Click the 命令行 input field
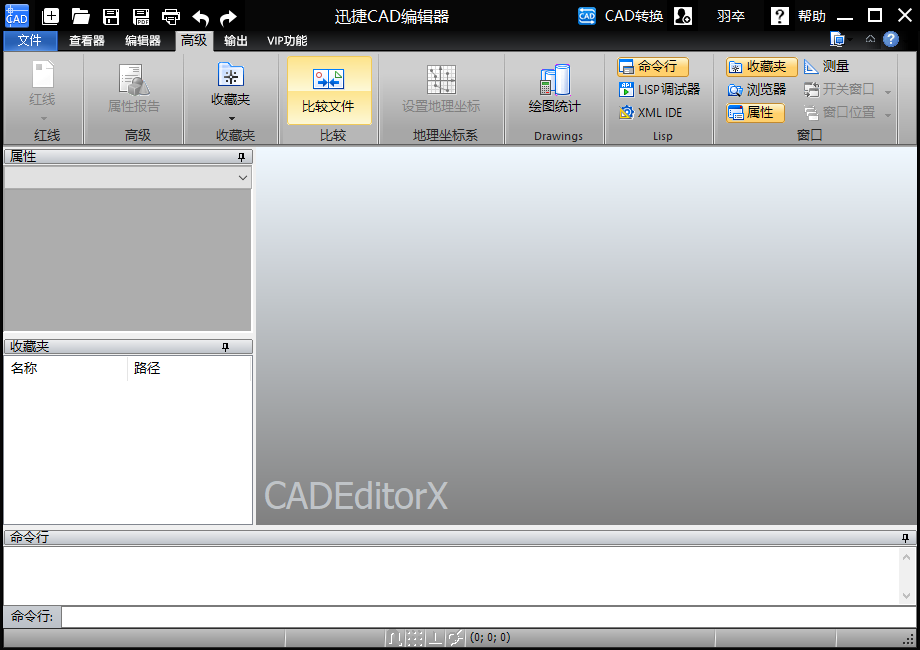 489,617
